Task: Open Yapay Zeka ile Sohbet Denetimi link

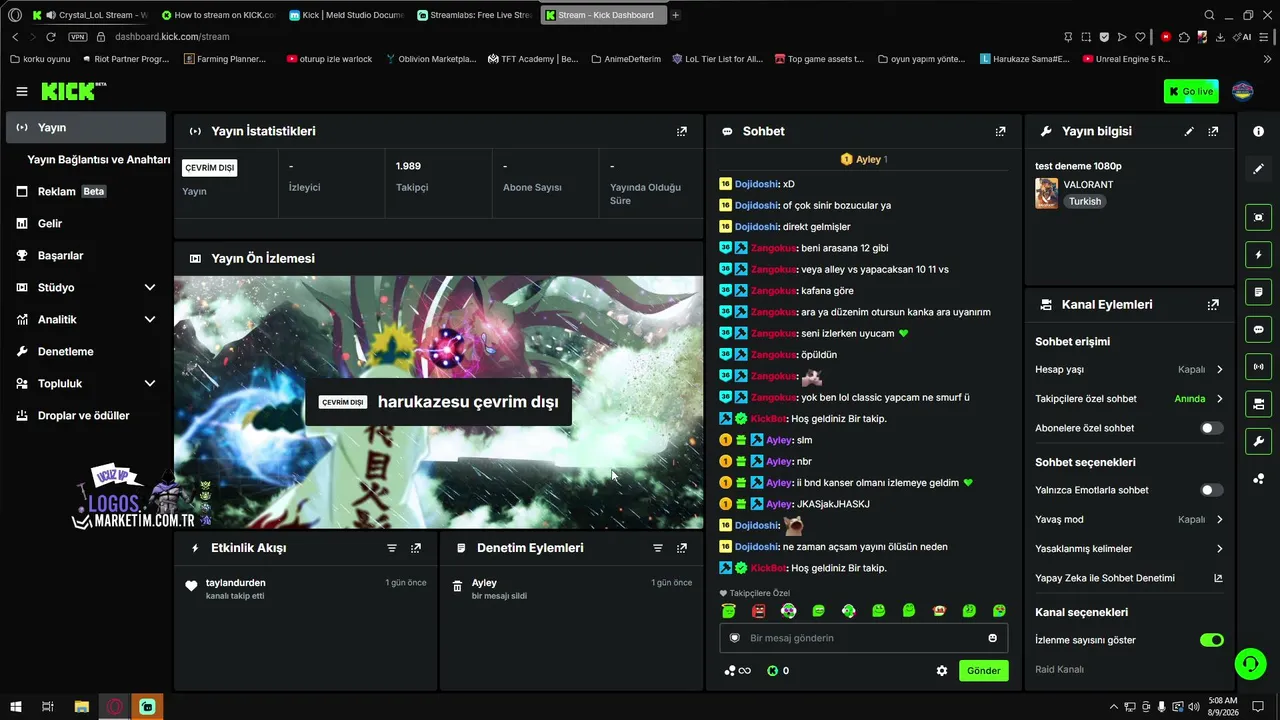Action: pyautogui.click(x=1129, y=578)
